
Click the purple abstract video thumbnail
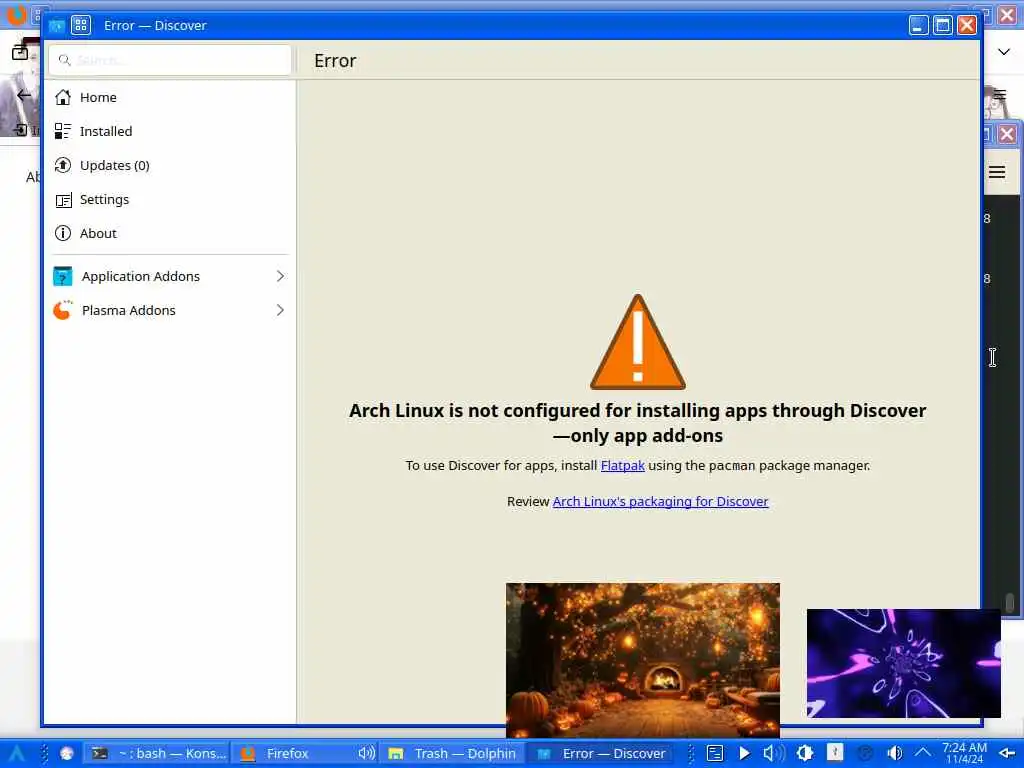pyautogui.click(x=904, y=664)
